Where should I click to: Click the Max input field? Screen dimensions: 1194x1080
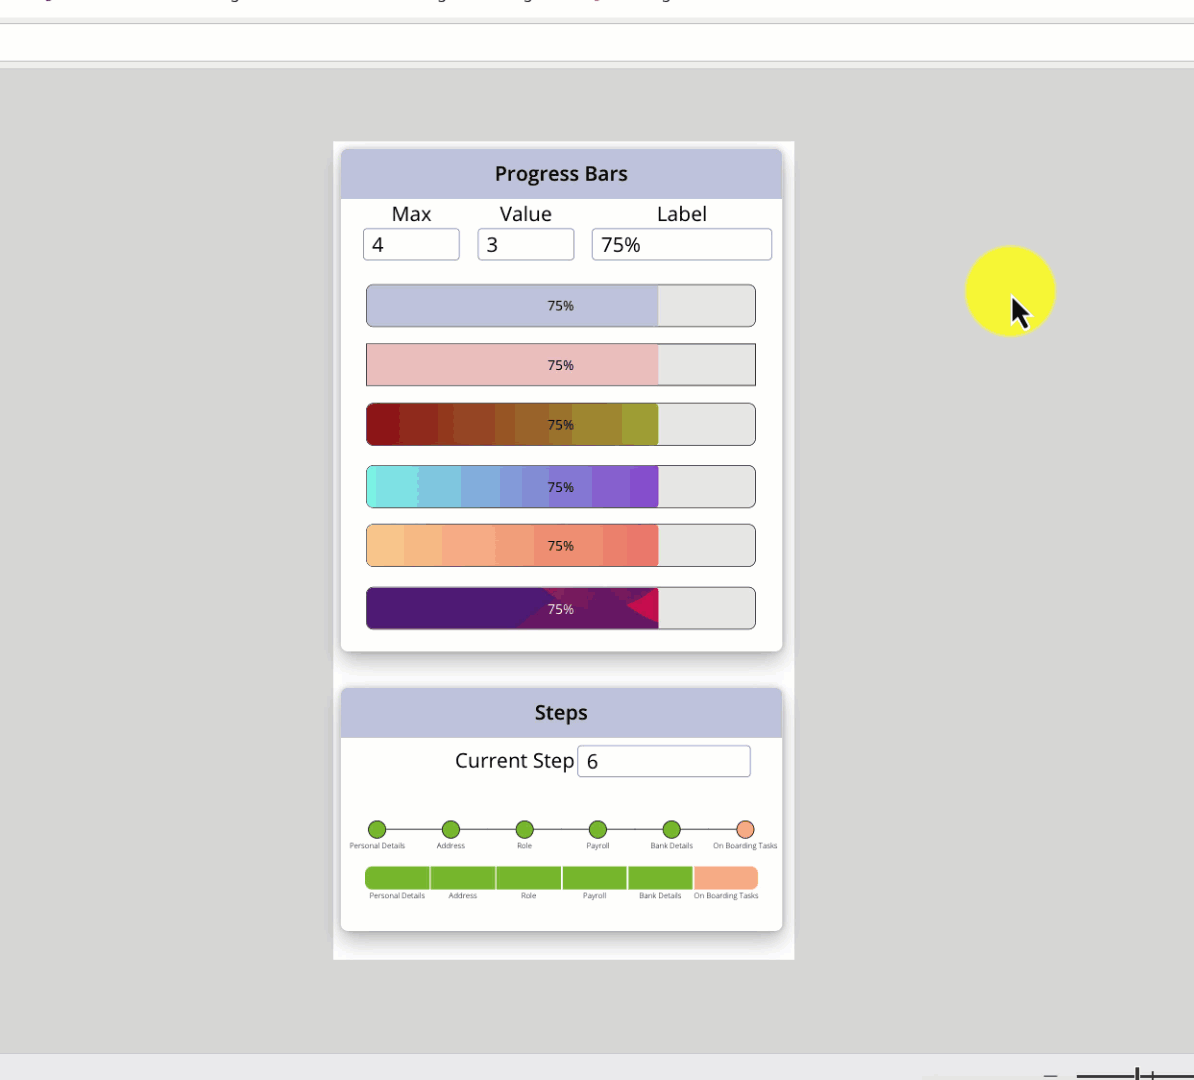tap(411, 245)
